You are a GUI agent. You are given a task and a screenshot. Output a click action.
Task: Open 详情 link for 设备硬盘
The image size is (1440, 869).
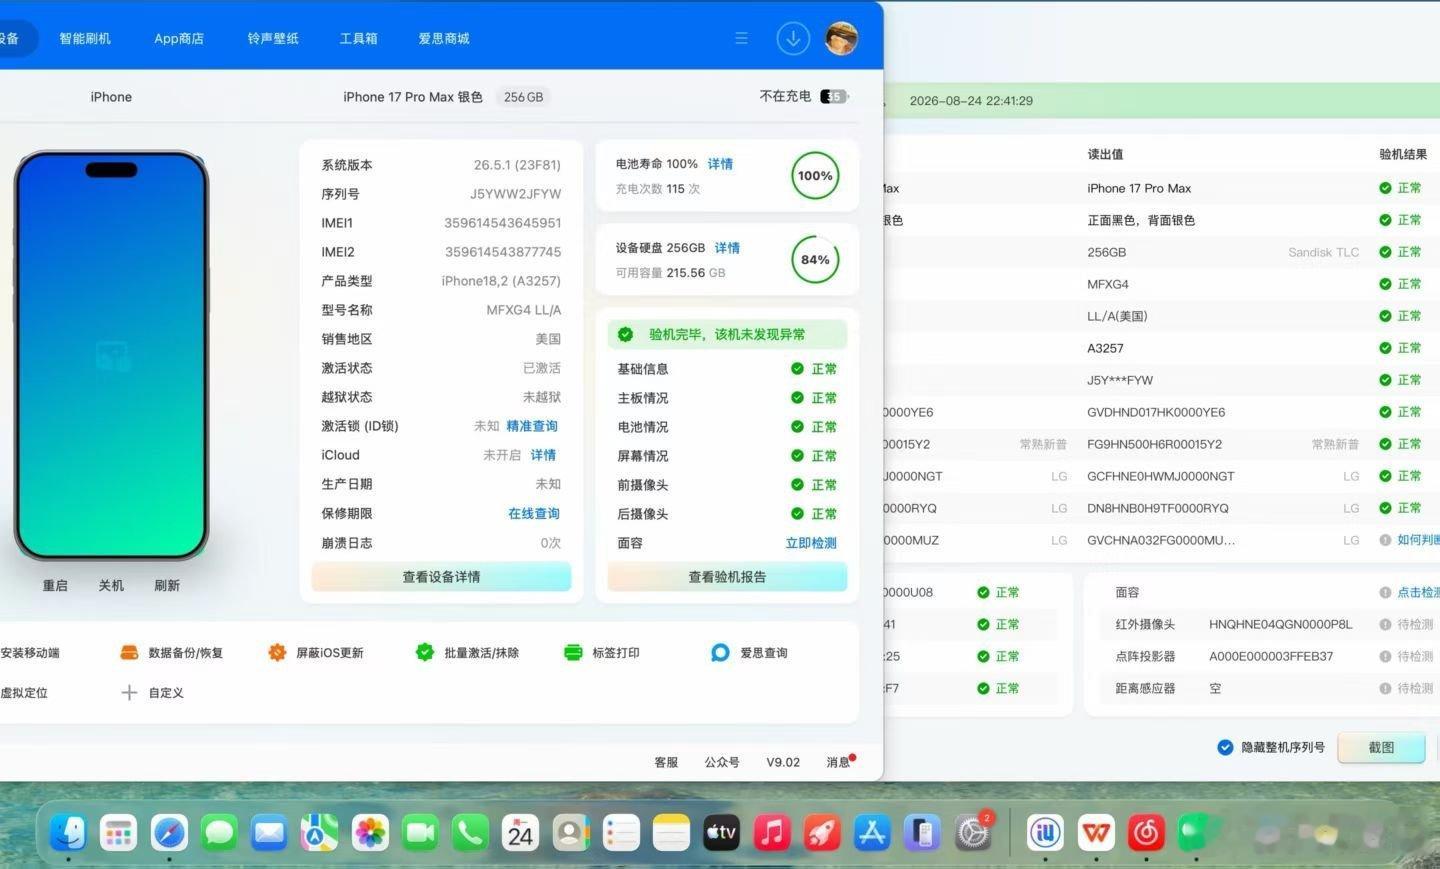pos(727,248)
